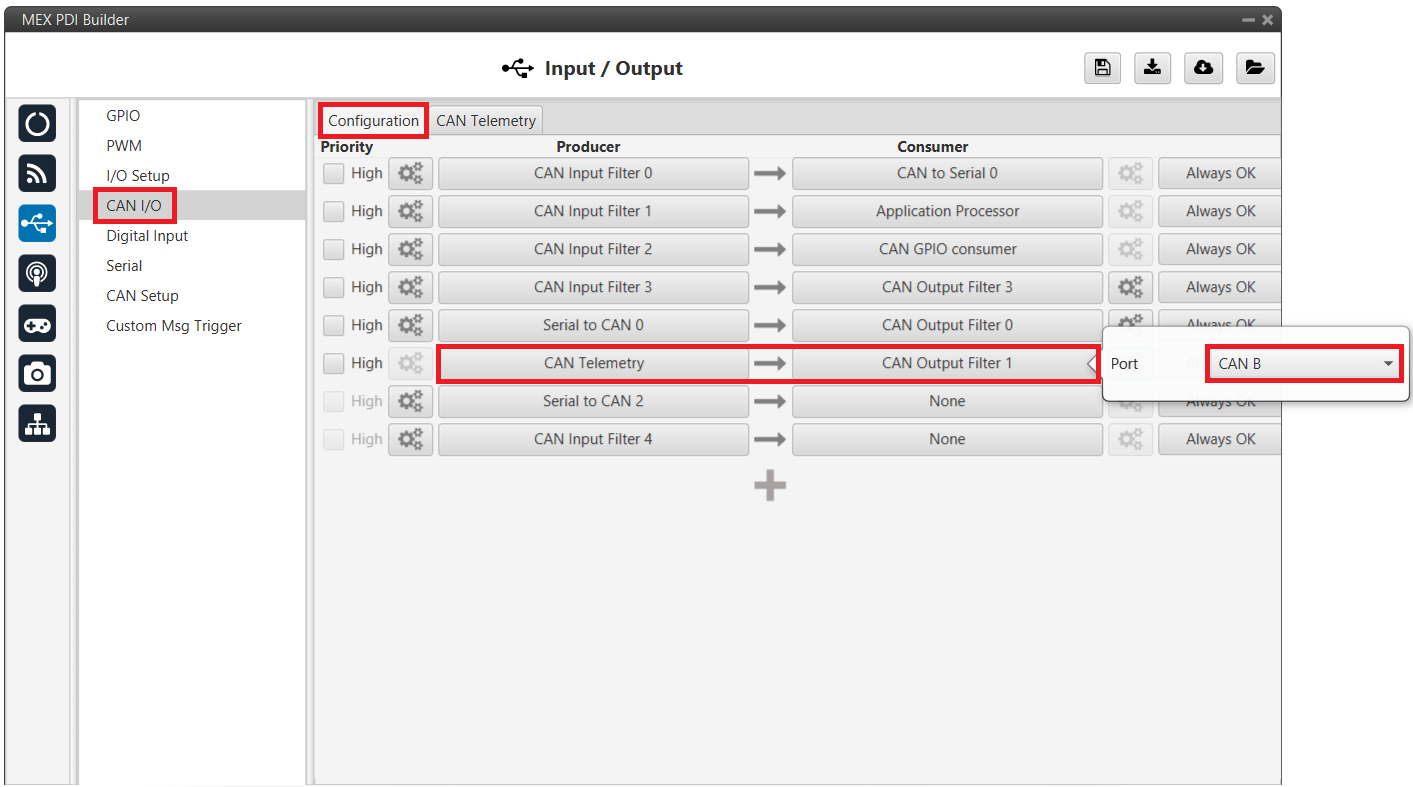Image resolution: width=1413 pixels, height=787 pixels.
Task: Select CAN Setup in the side menu
Action: click(142, 296)
